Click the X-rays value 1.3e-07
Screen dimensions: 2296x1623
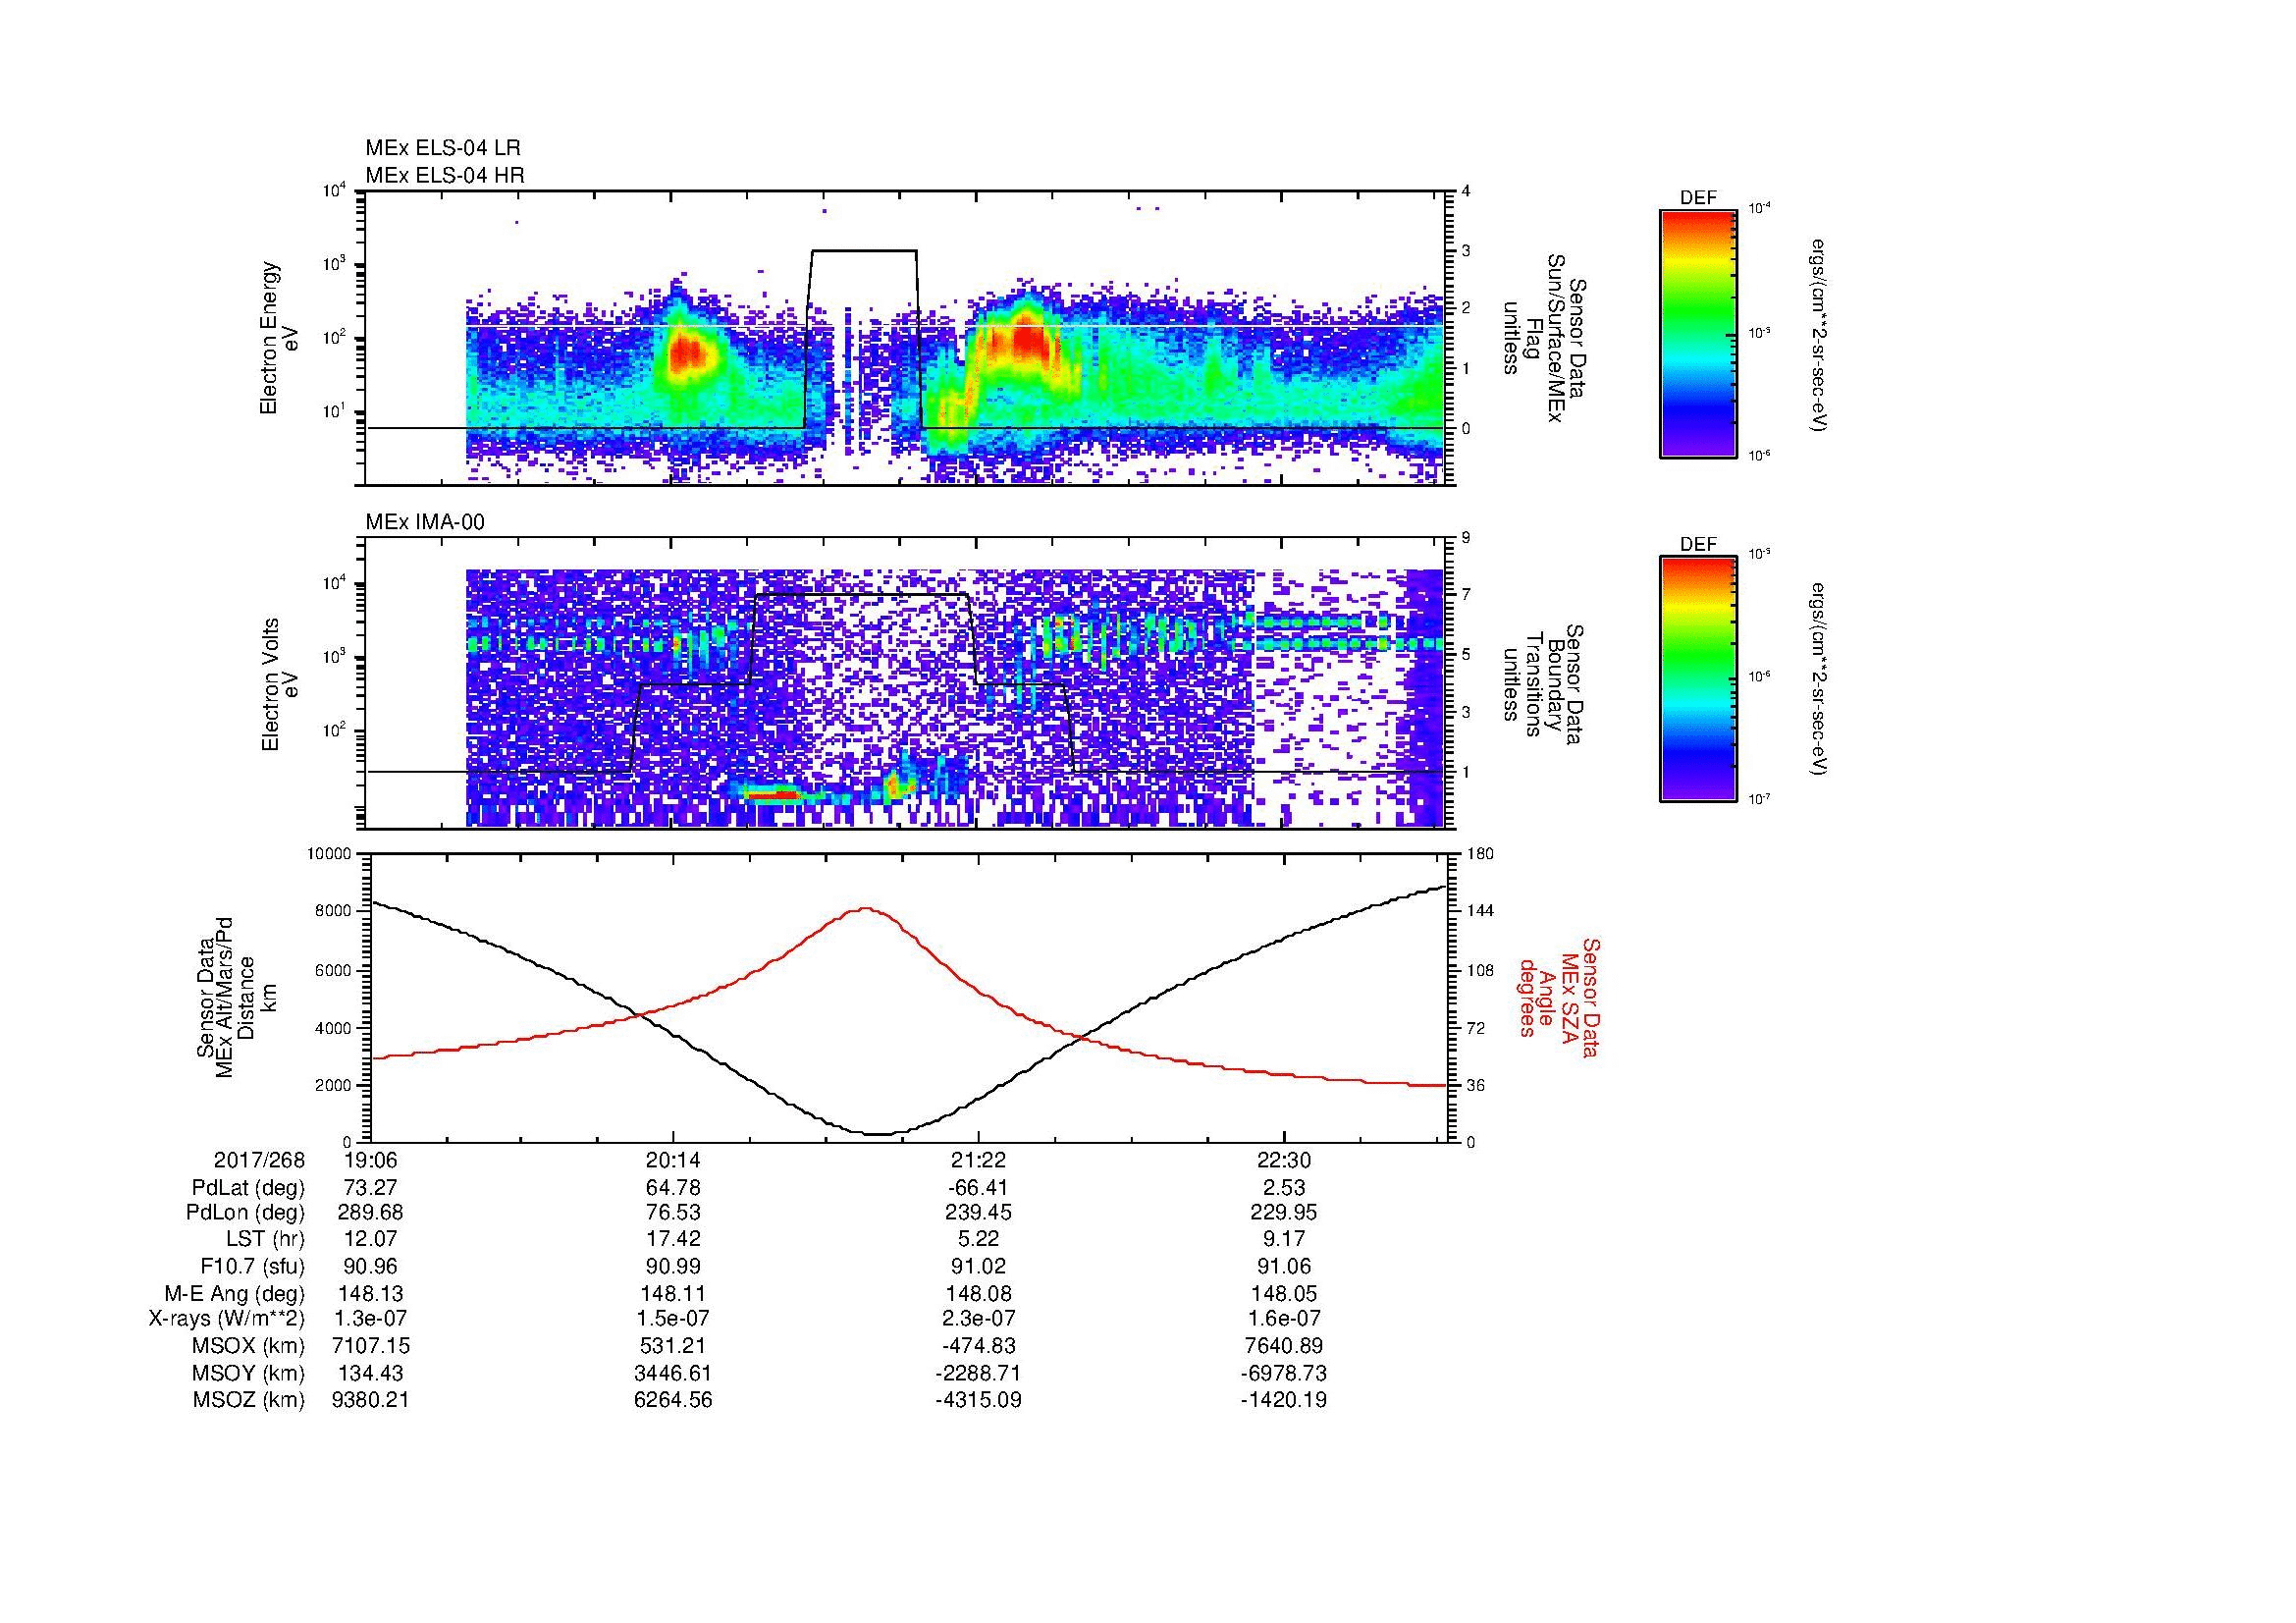pyautogui.click(x=370, y=1319)
